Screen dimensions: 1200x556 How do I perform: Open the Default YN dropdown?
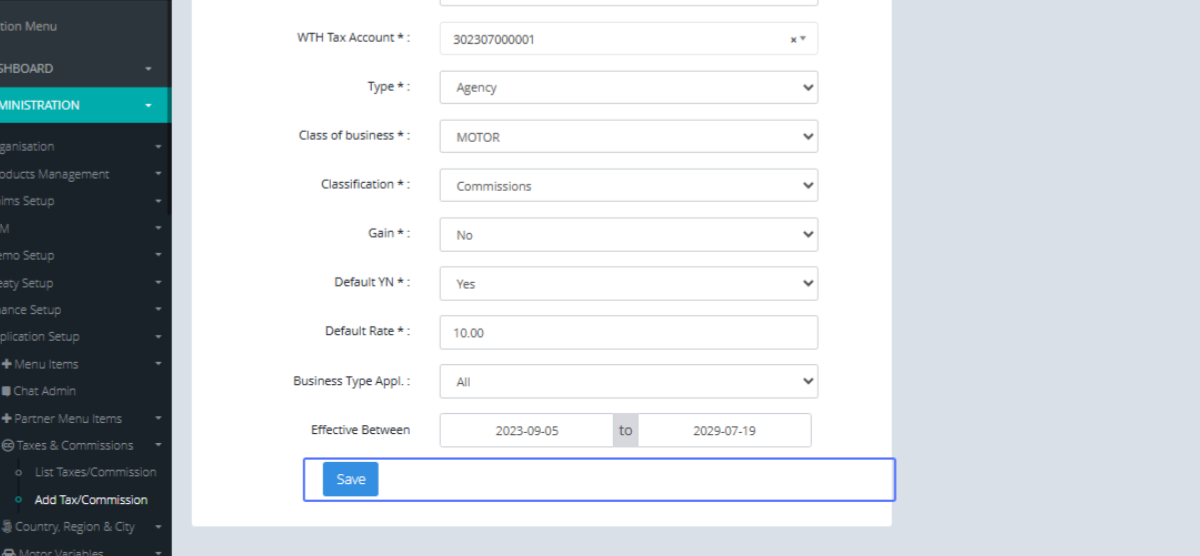click(x=628, y=283)
